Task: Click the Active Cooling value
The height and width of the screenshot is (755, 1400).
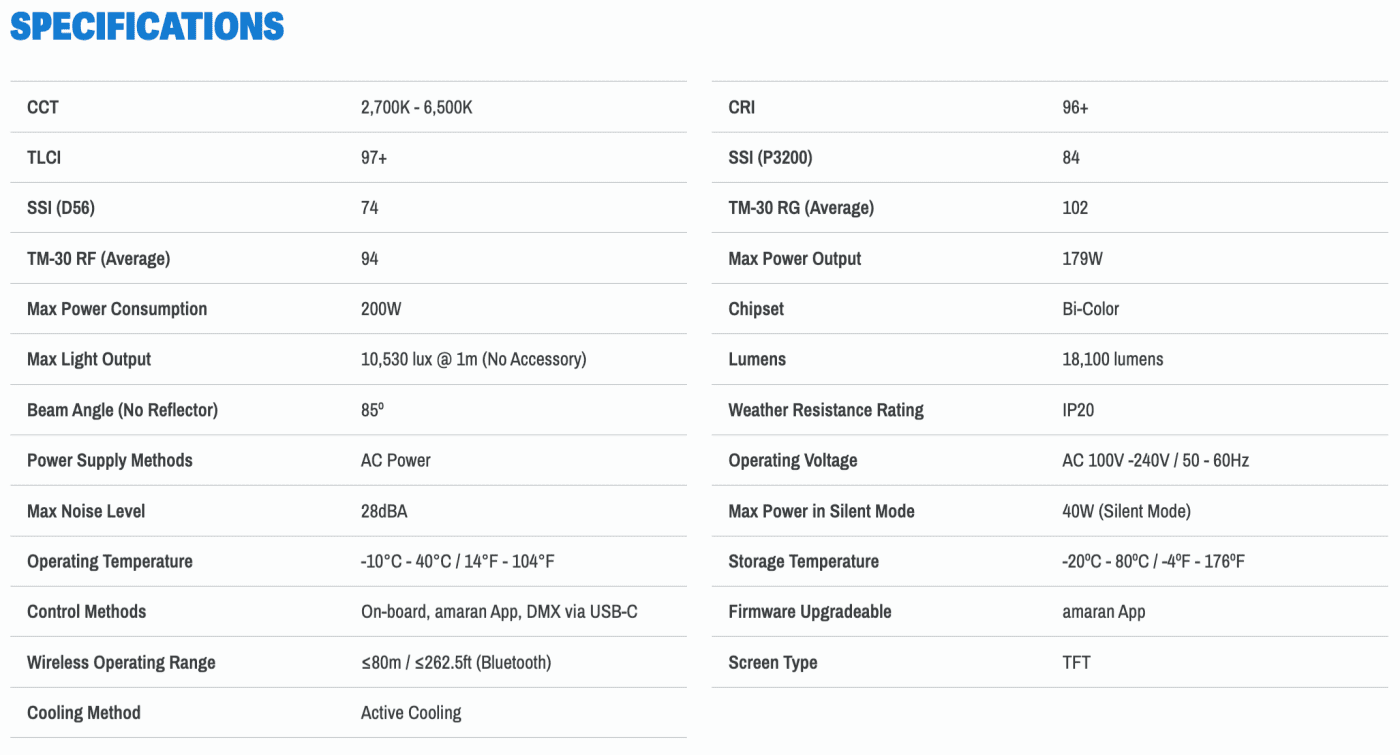Action: (x=411, y=713)
